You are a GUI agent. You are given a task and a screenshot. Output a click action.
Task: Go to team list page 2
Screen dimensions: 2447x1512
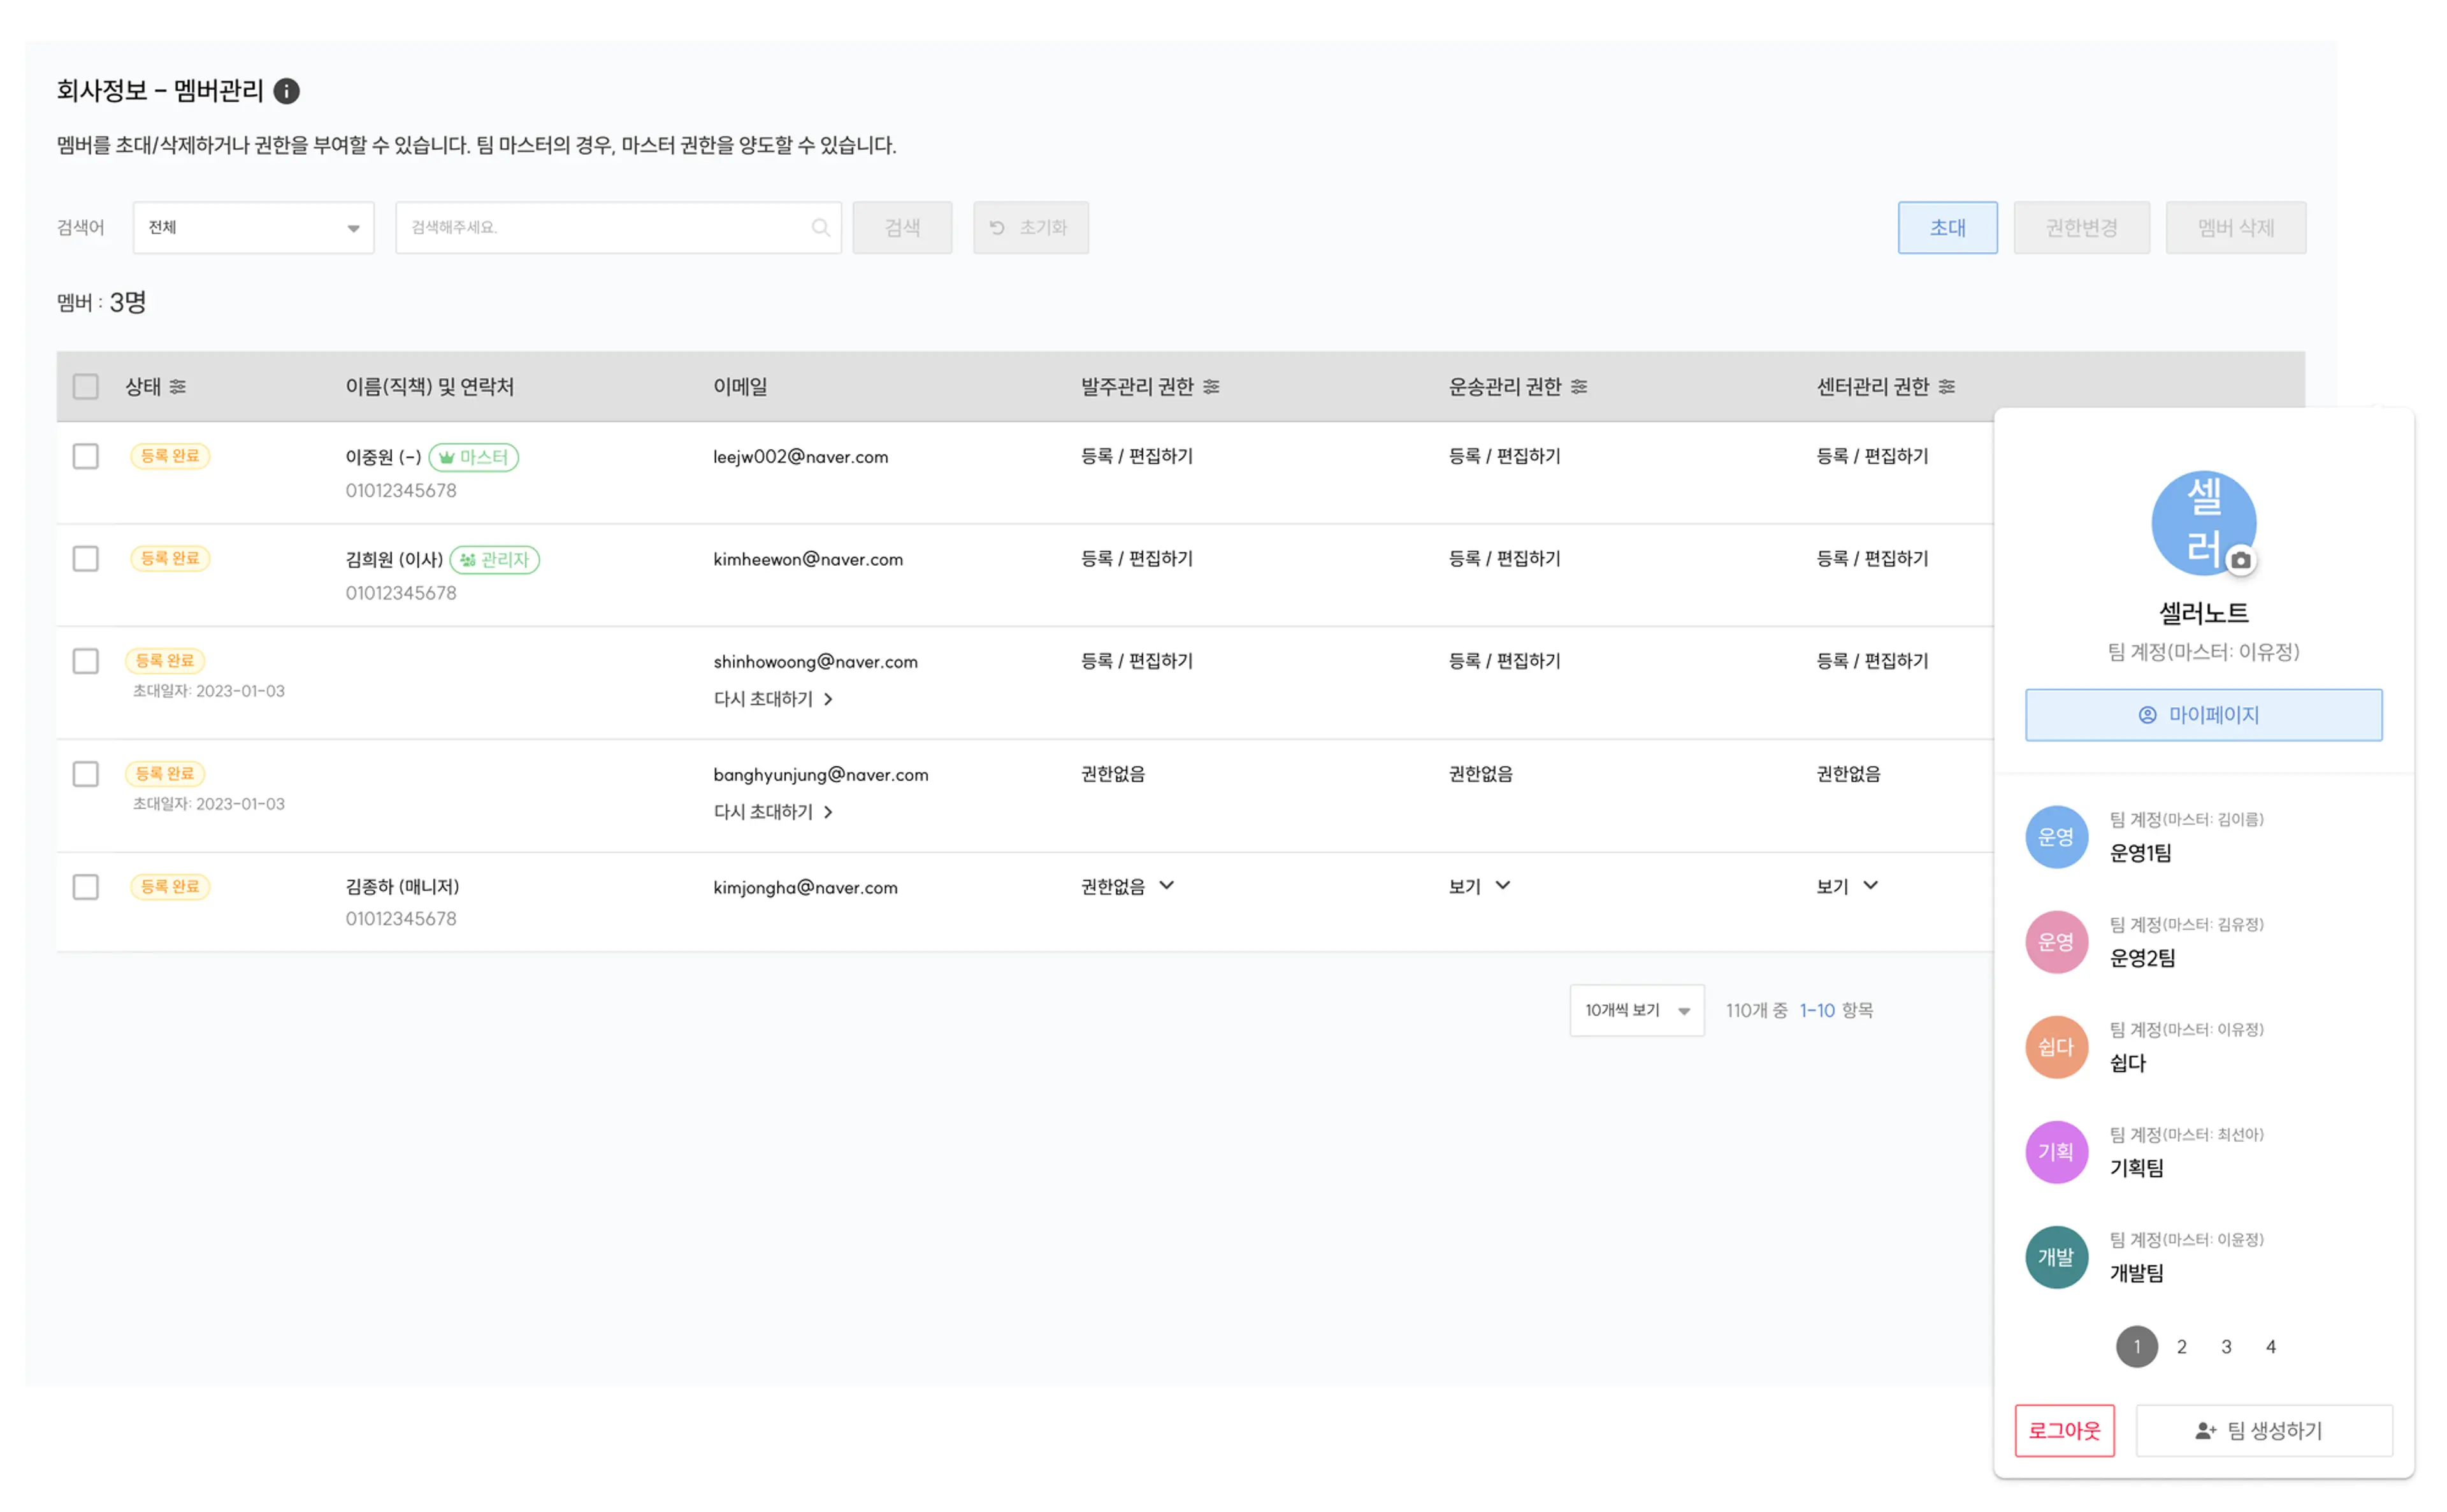2181,1347
